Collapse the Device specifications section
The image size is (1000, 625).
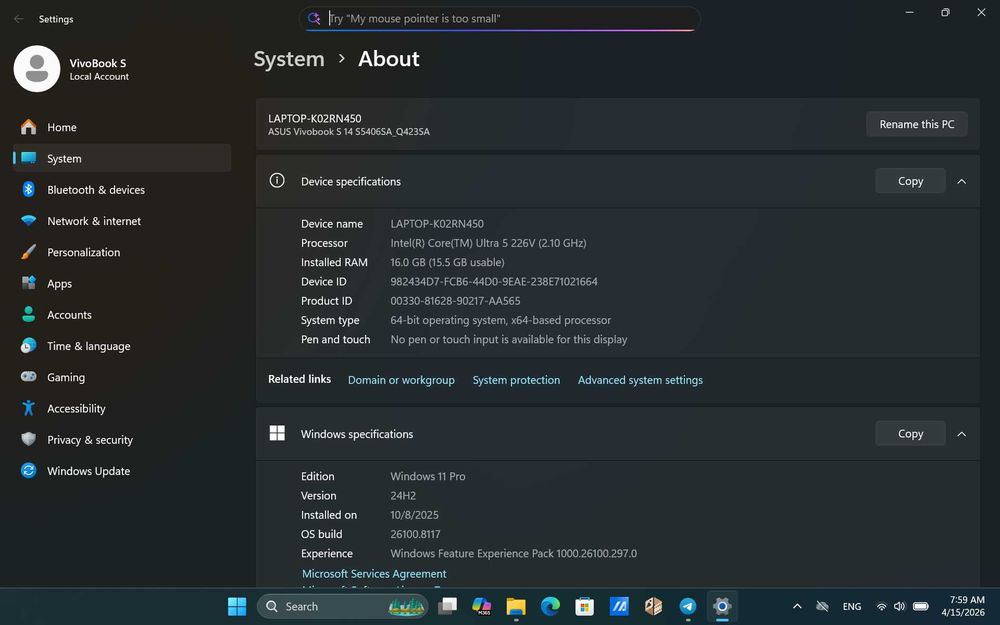(x=961, y=181)
